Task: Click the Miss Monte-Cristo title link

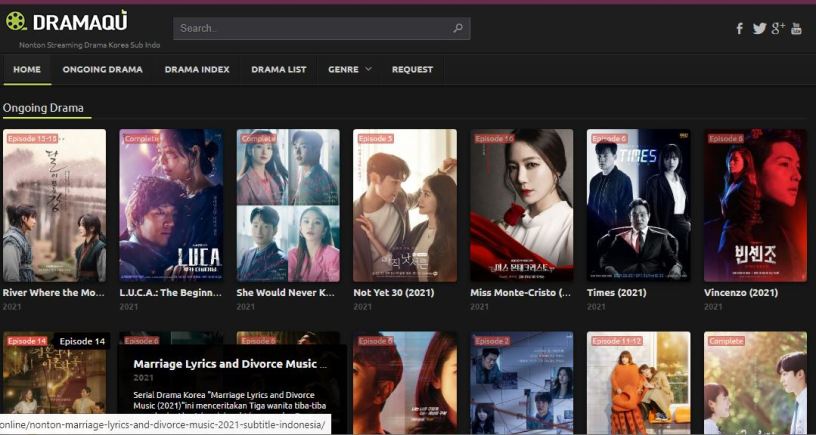Action: tap(520, 292)
